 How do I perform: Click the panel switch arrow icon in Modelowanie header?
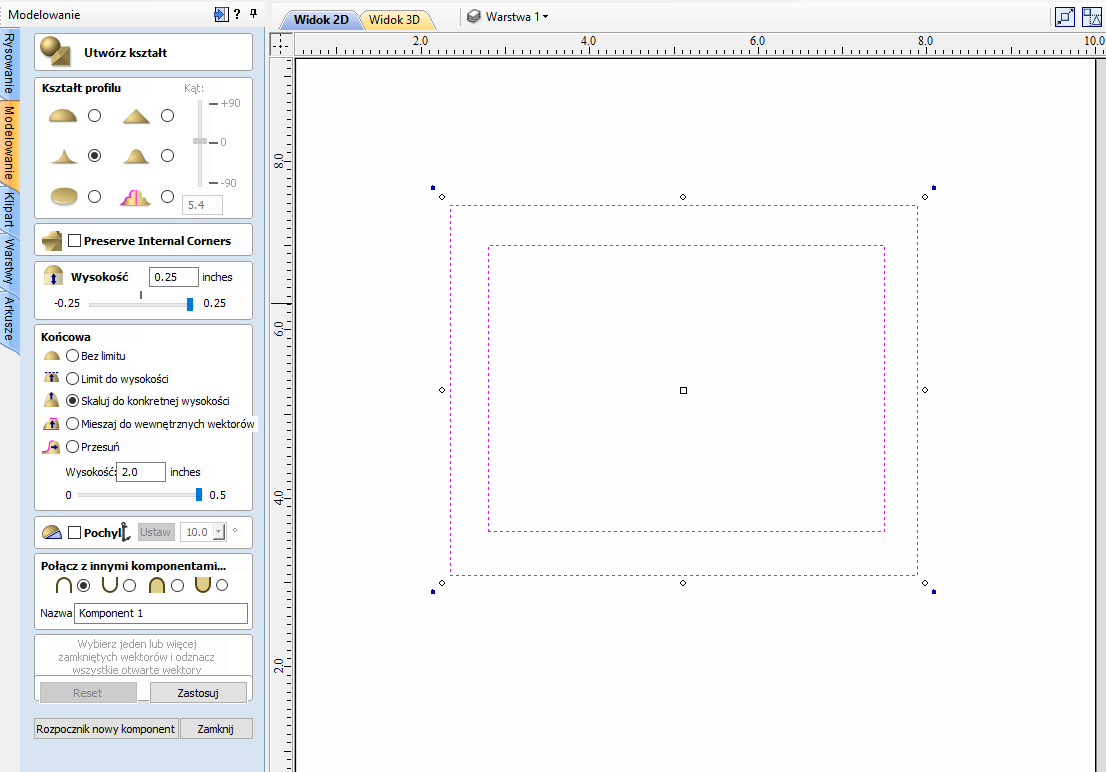point(220,14)
